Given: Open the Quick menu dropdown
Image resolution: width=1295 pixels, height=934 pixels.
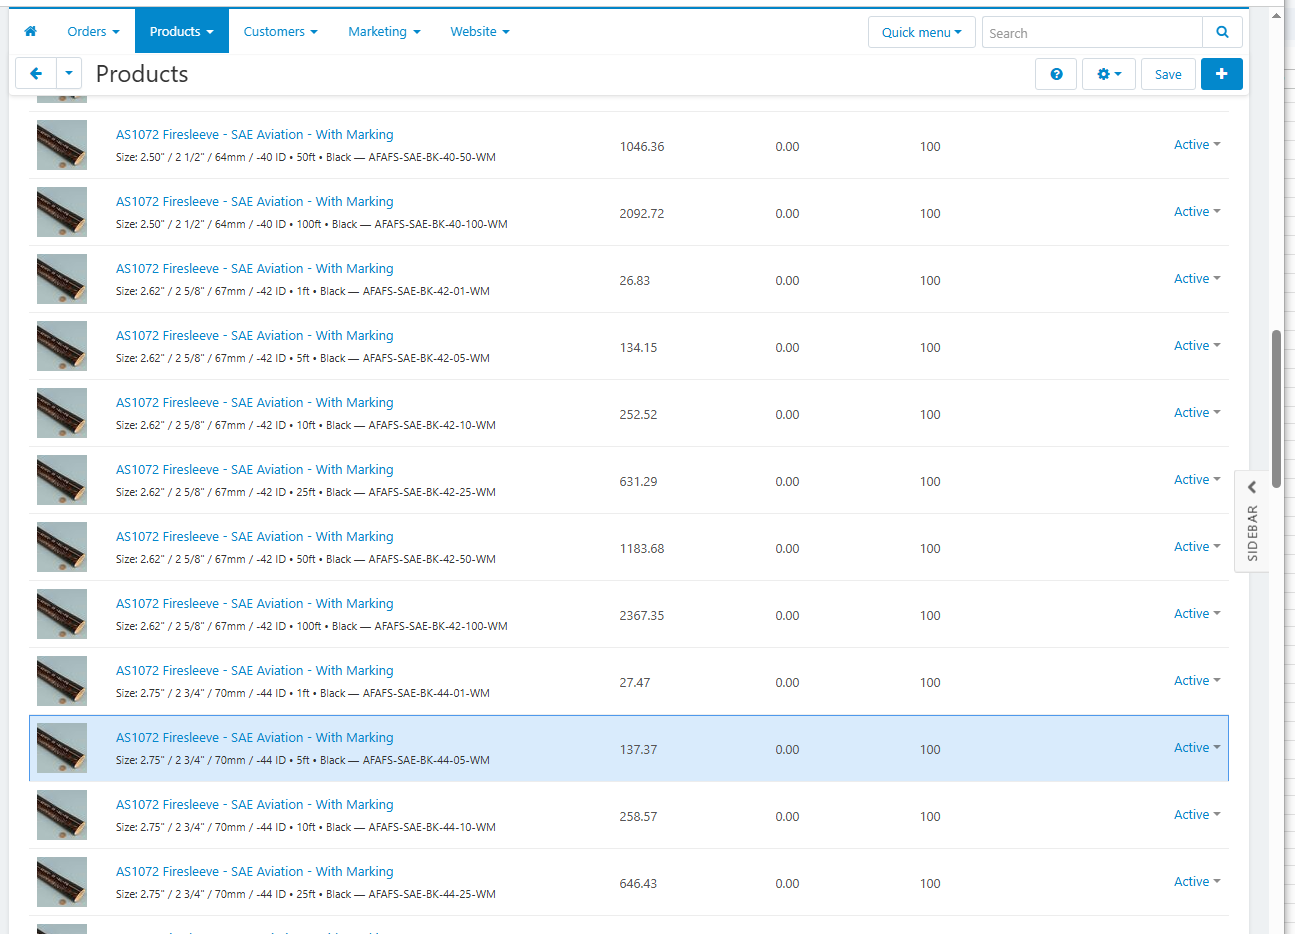Looking at the screenshot, I should click(921, 32).
